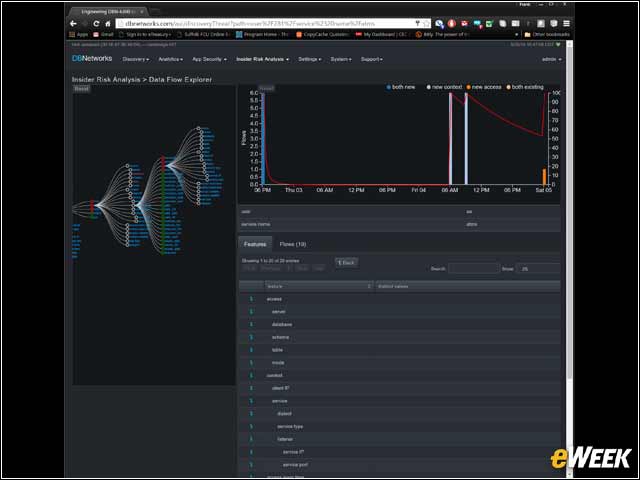Click the Back button above the table
This screenshot has height=480, width=640.
[347, 263]
